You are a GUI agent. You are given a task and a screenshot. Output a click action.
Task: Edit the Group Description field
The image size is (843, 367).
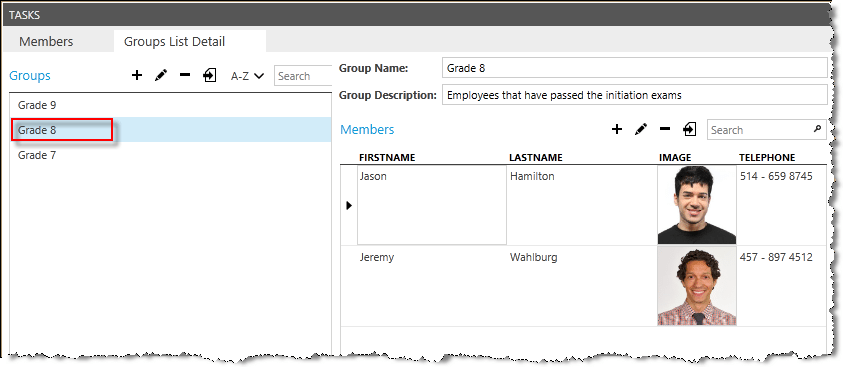pos(634,95)
